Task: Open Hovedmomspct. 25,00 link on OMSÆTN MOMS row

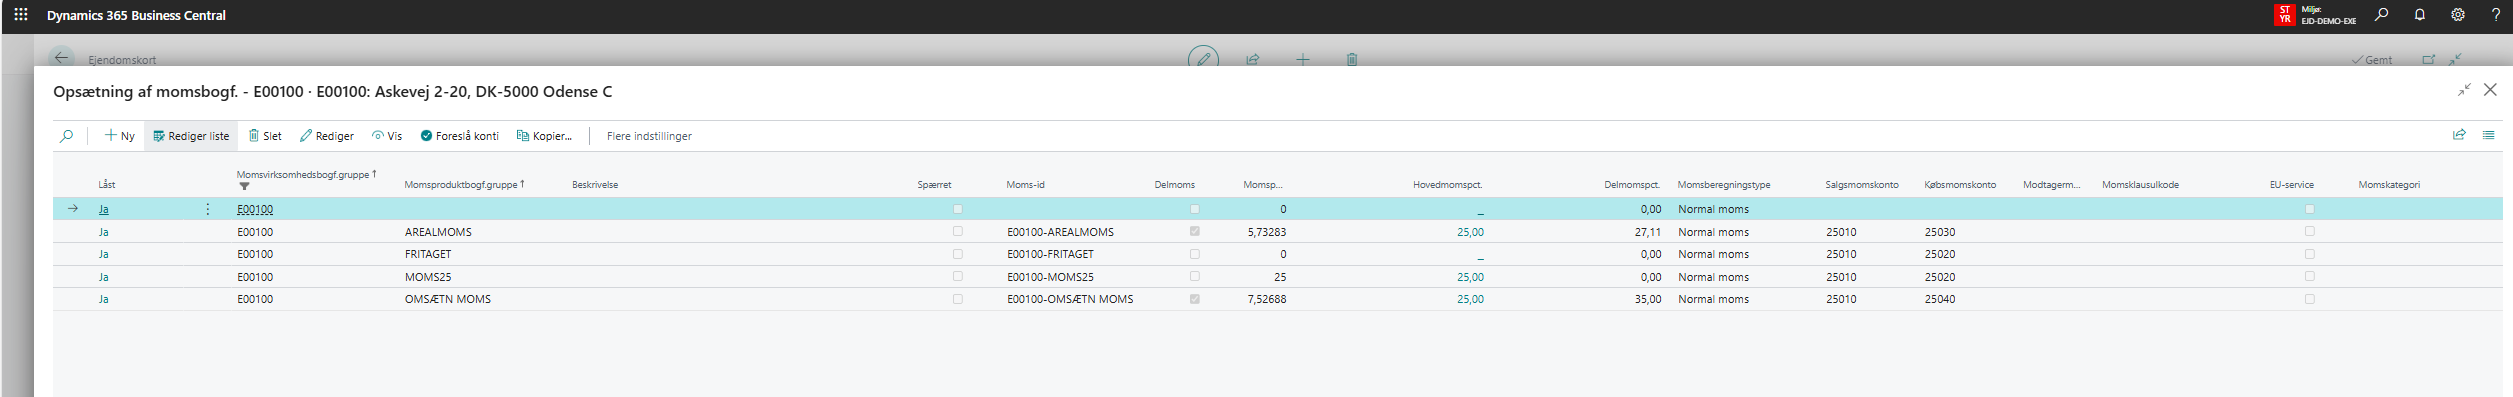Action: pyautogui.click(x=1470, y=299)
